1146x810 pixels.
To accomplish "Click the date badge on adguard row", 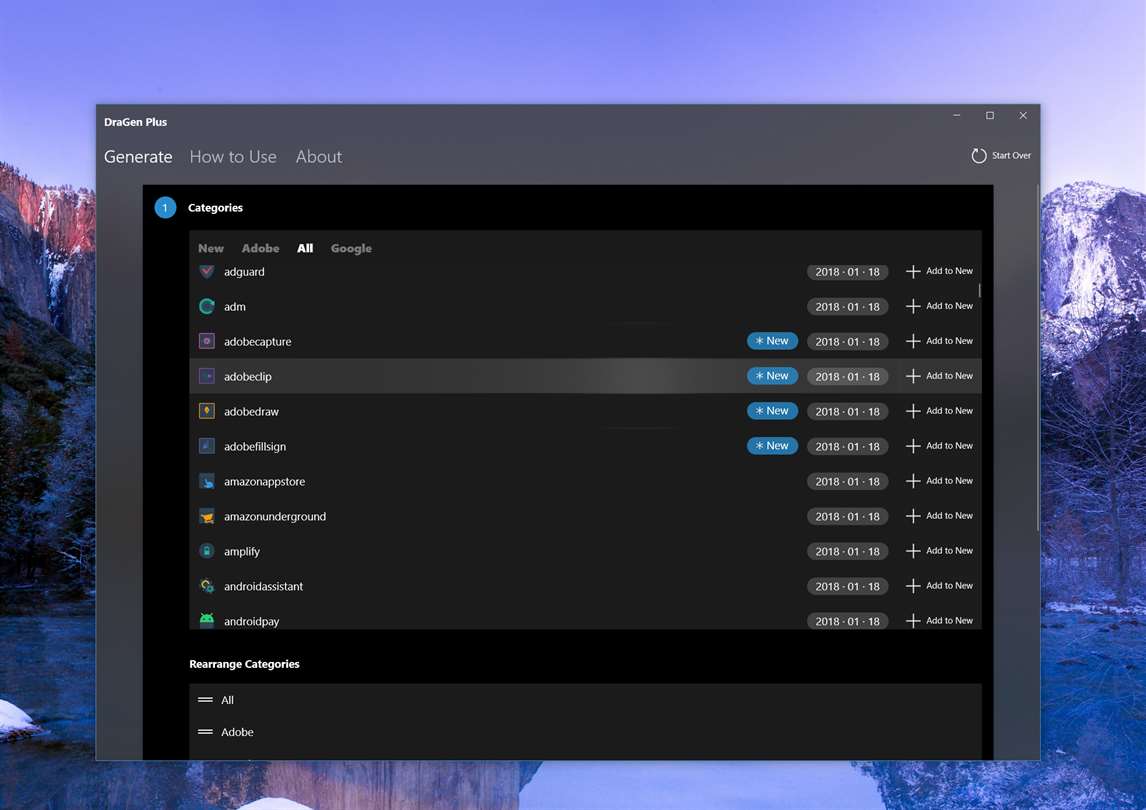I will click(848, 272).
